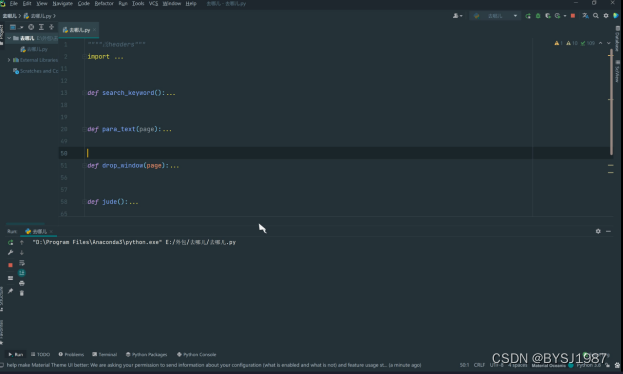Collapse all in Project panel toolbar

click(x=52, y=27)
